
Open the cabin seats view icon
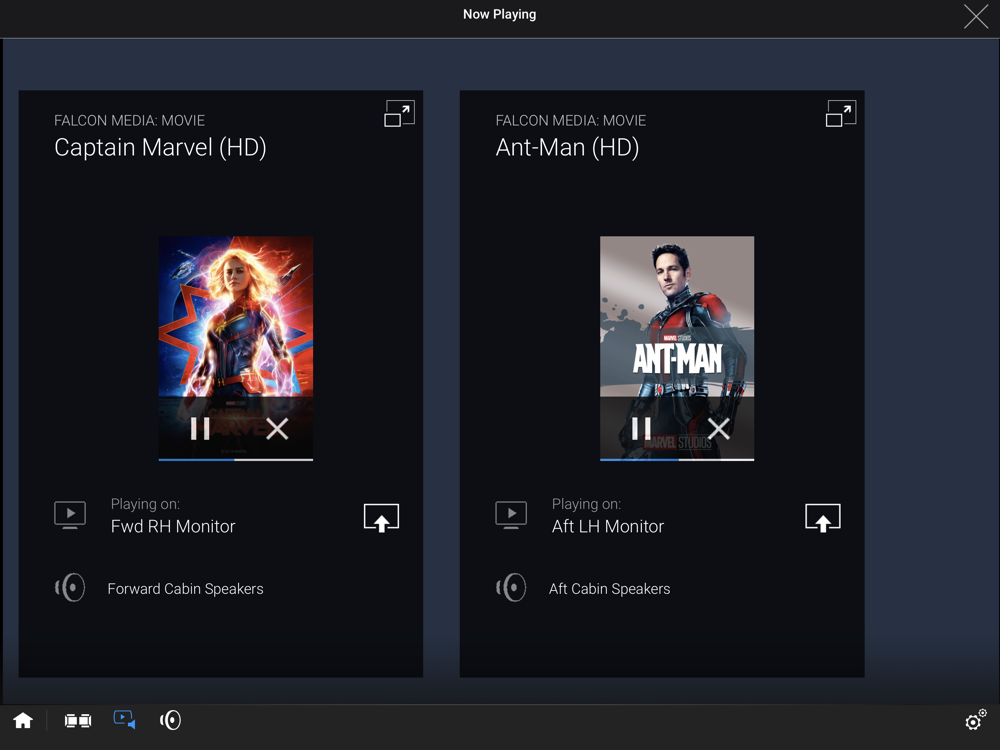point(78,721)
